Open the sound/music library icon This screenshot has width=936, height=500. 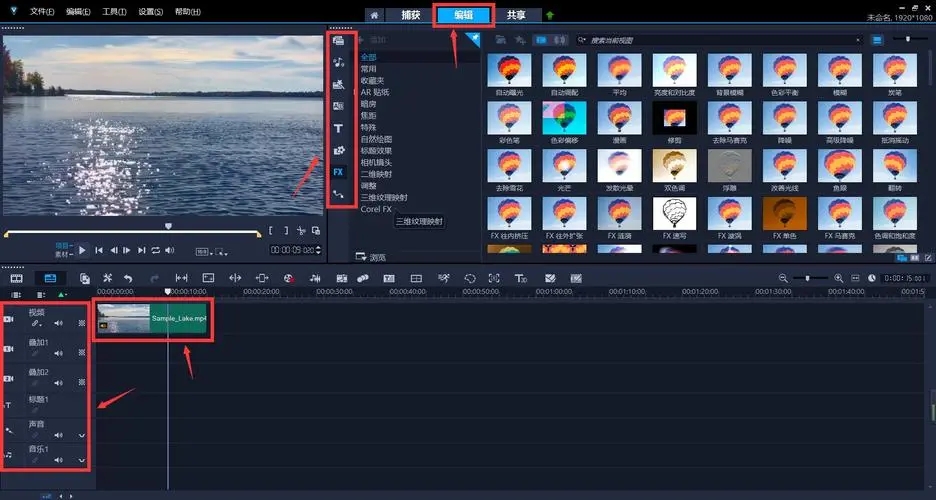coord(338,62)
